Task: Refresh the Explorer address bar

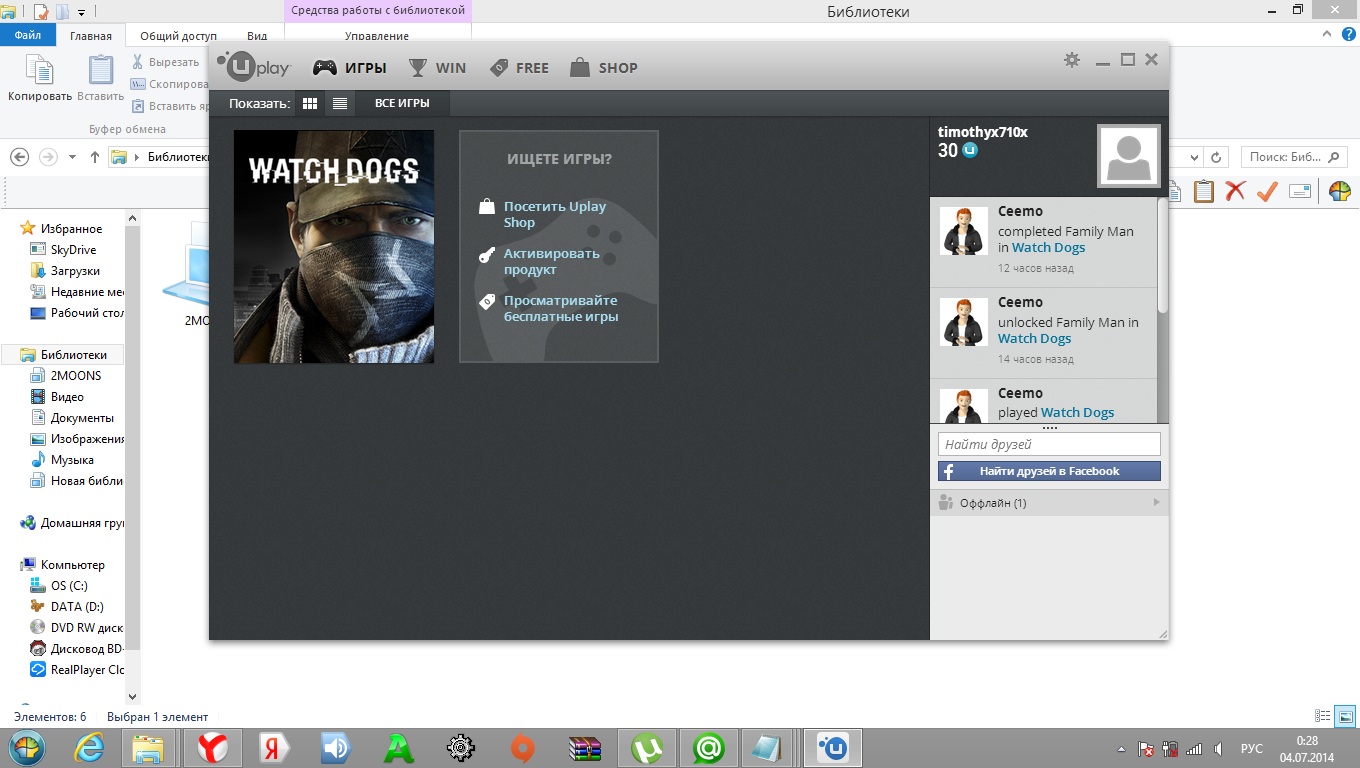Action: pyautogui.click(x=1216, y=157)
